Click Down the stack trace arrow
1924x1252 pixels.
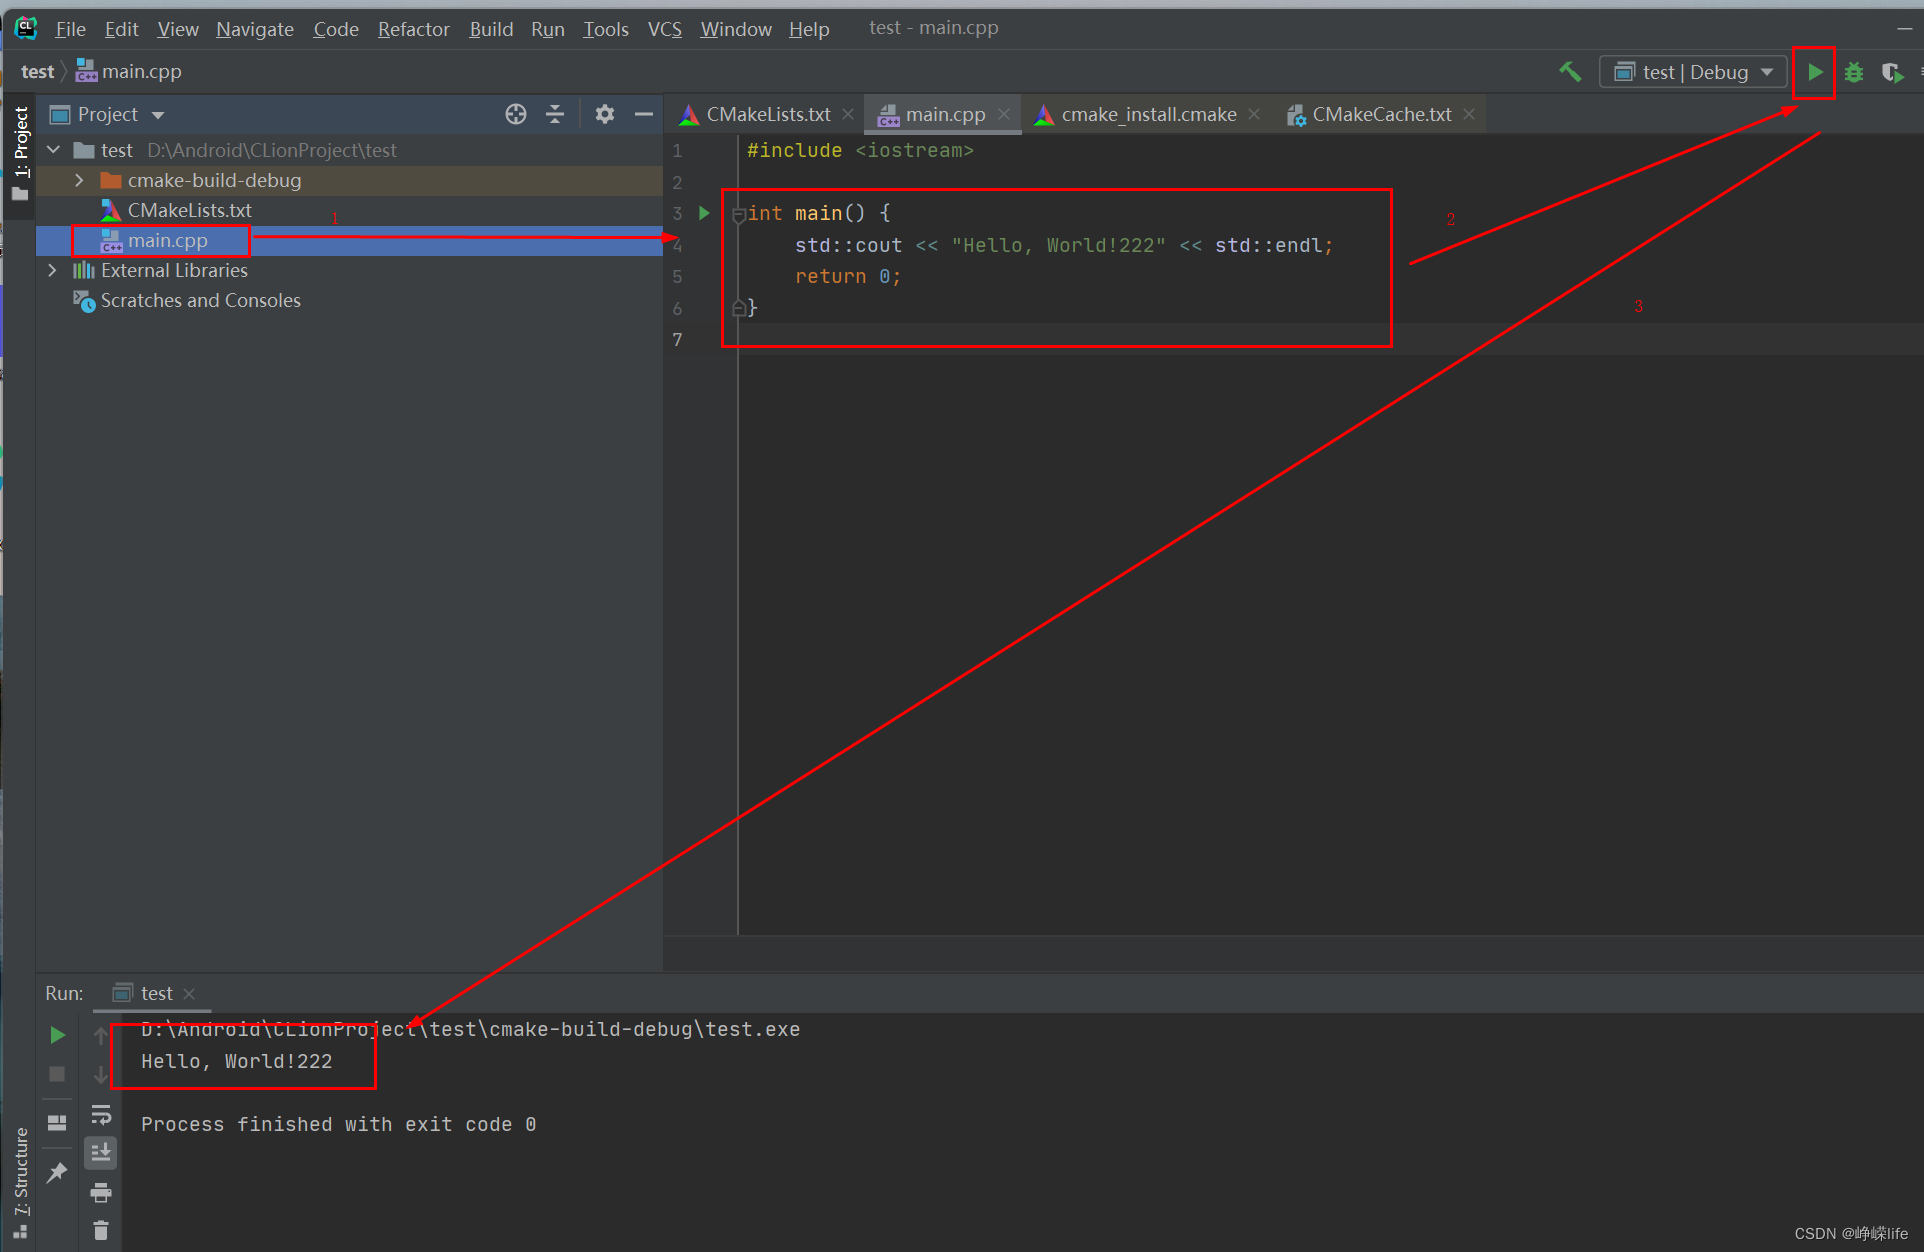coord(100,1075)
